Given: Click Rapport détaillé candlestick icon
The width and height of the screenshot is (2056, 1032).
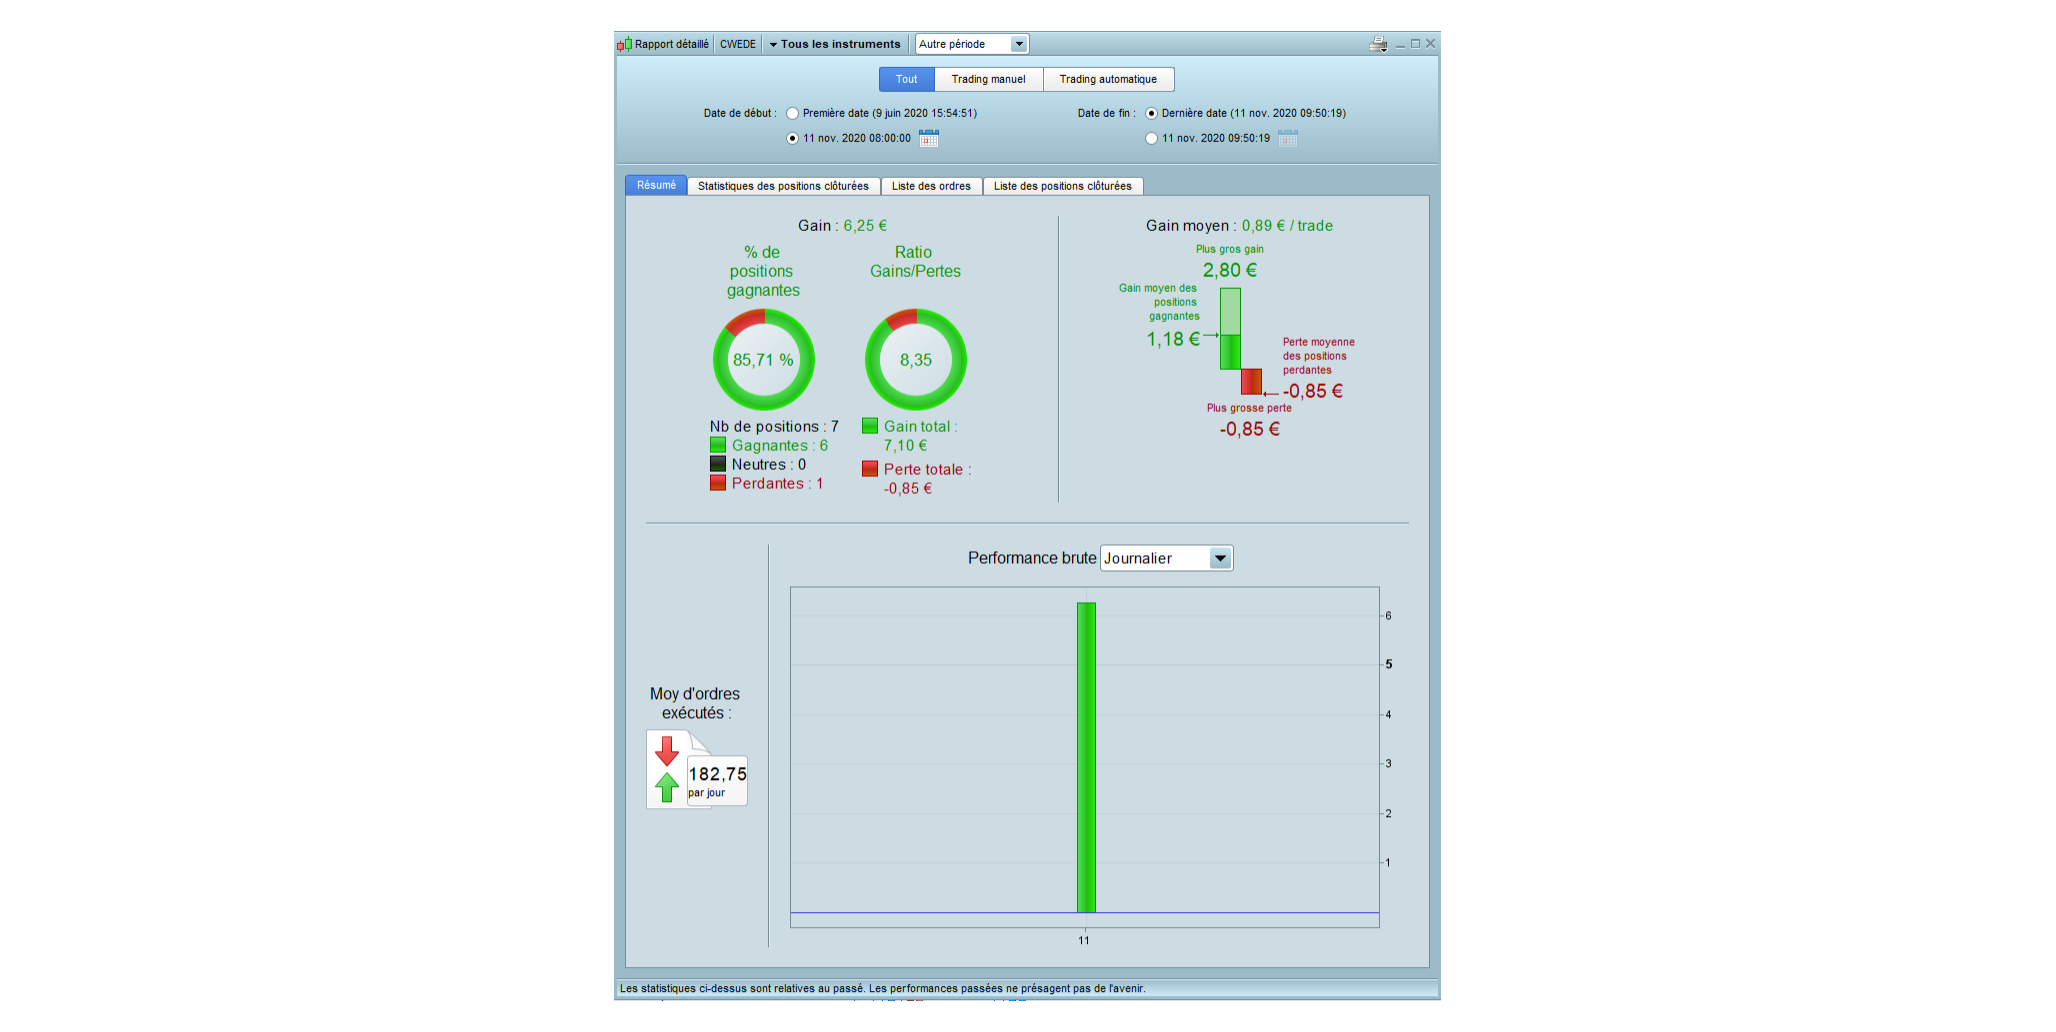Looking at the screenshot, I should [x=624, y=44].
